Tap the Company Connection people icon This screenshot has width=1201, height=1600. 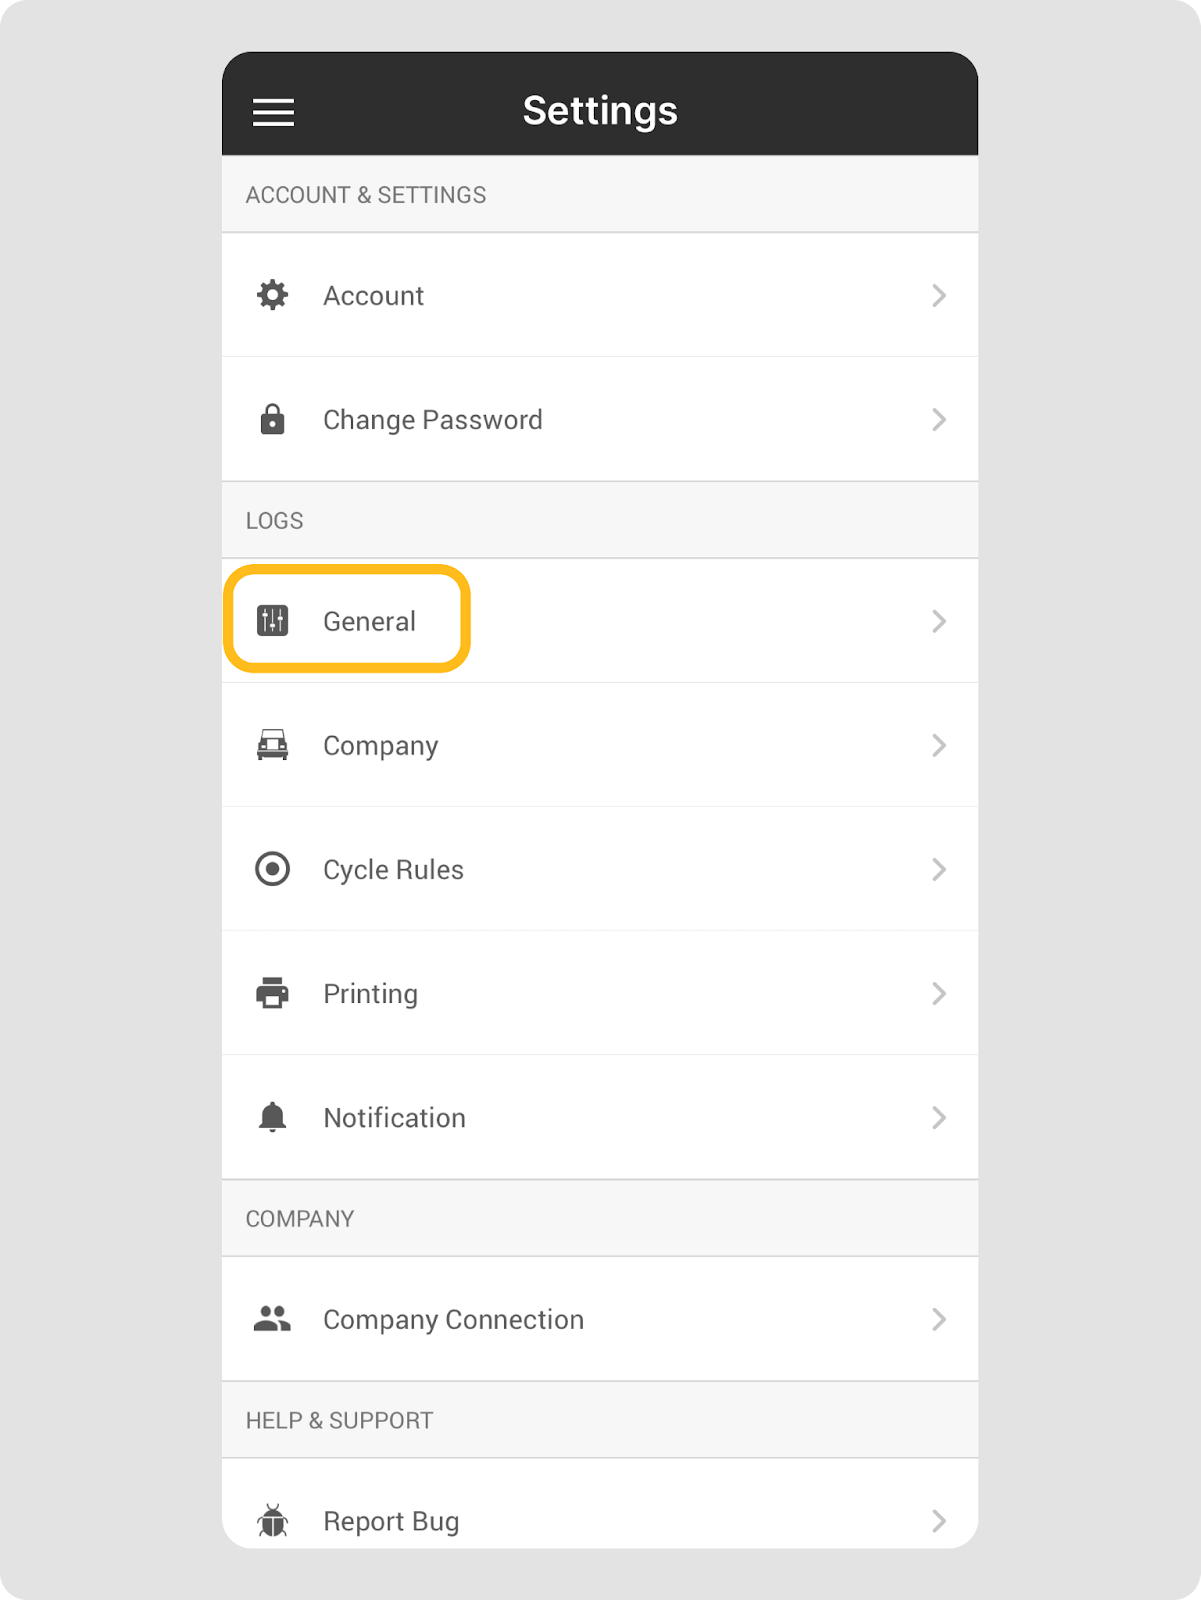tap(272, 1319)
